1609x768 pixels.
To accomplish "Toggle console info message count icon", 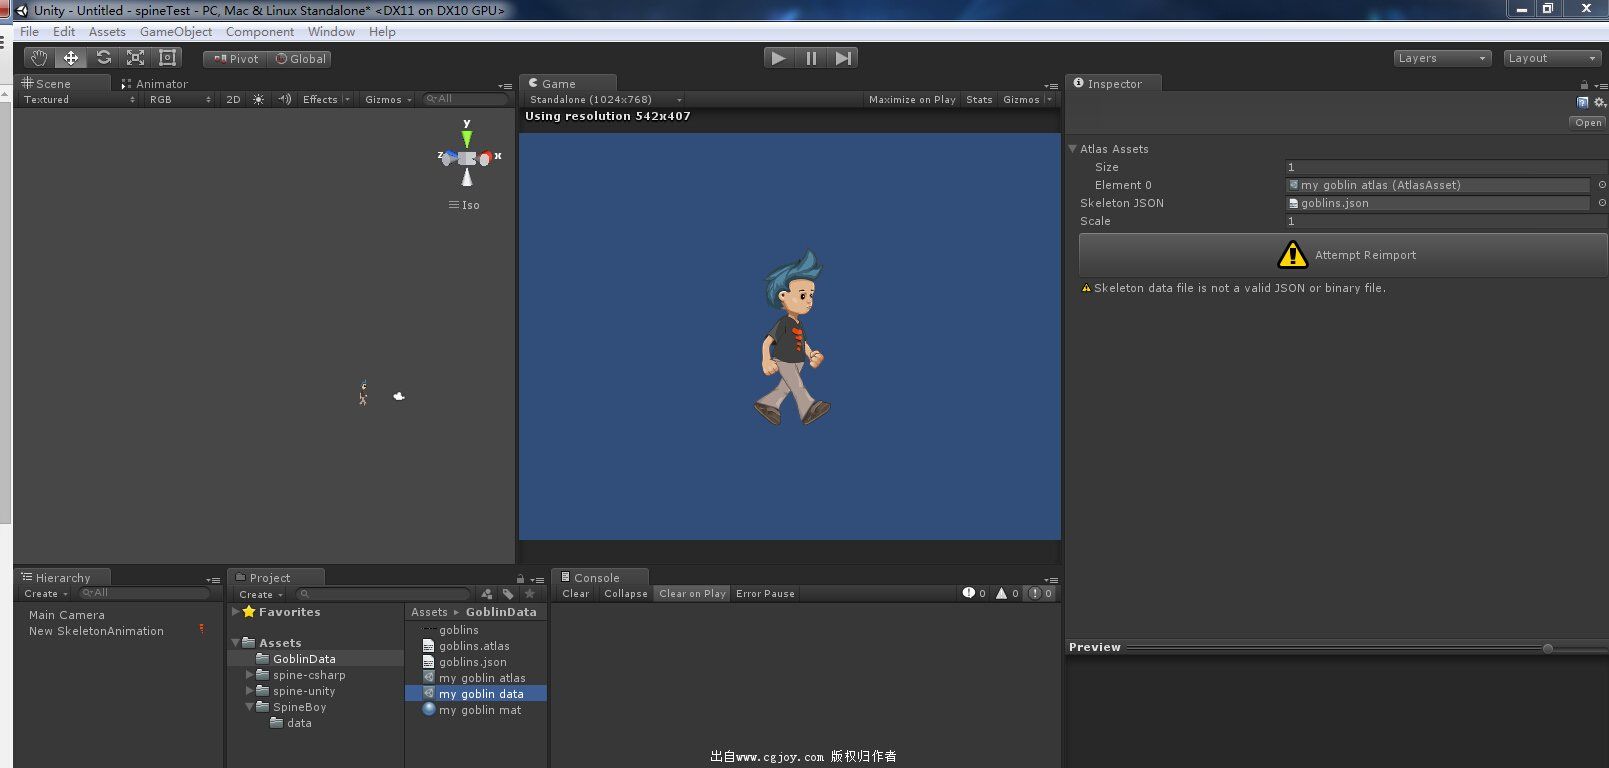I will coord(974,593).
